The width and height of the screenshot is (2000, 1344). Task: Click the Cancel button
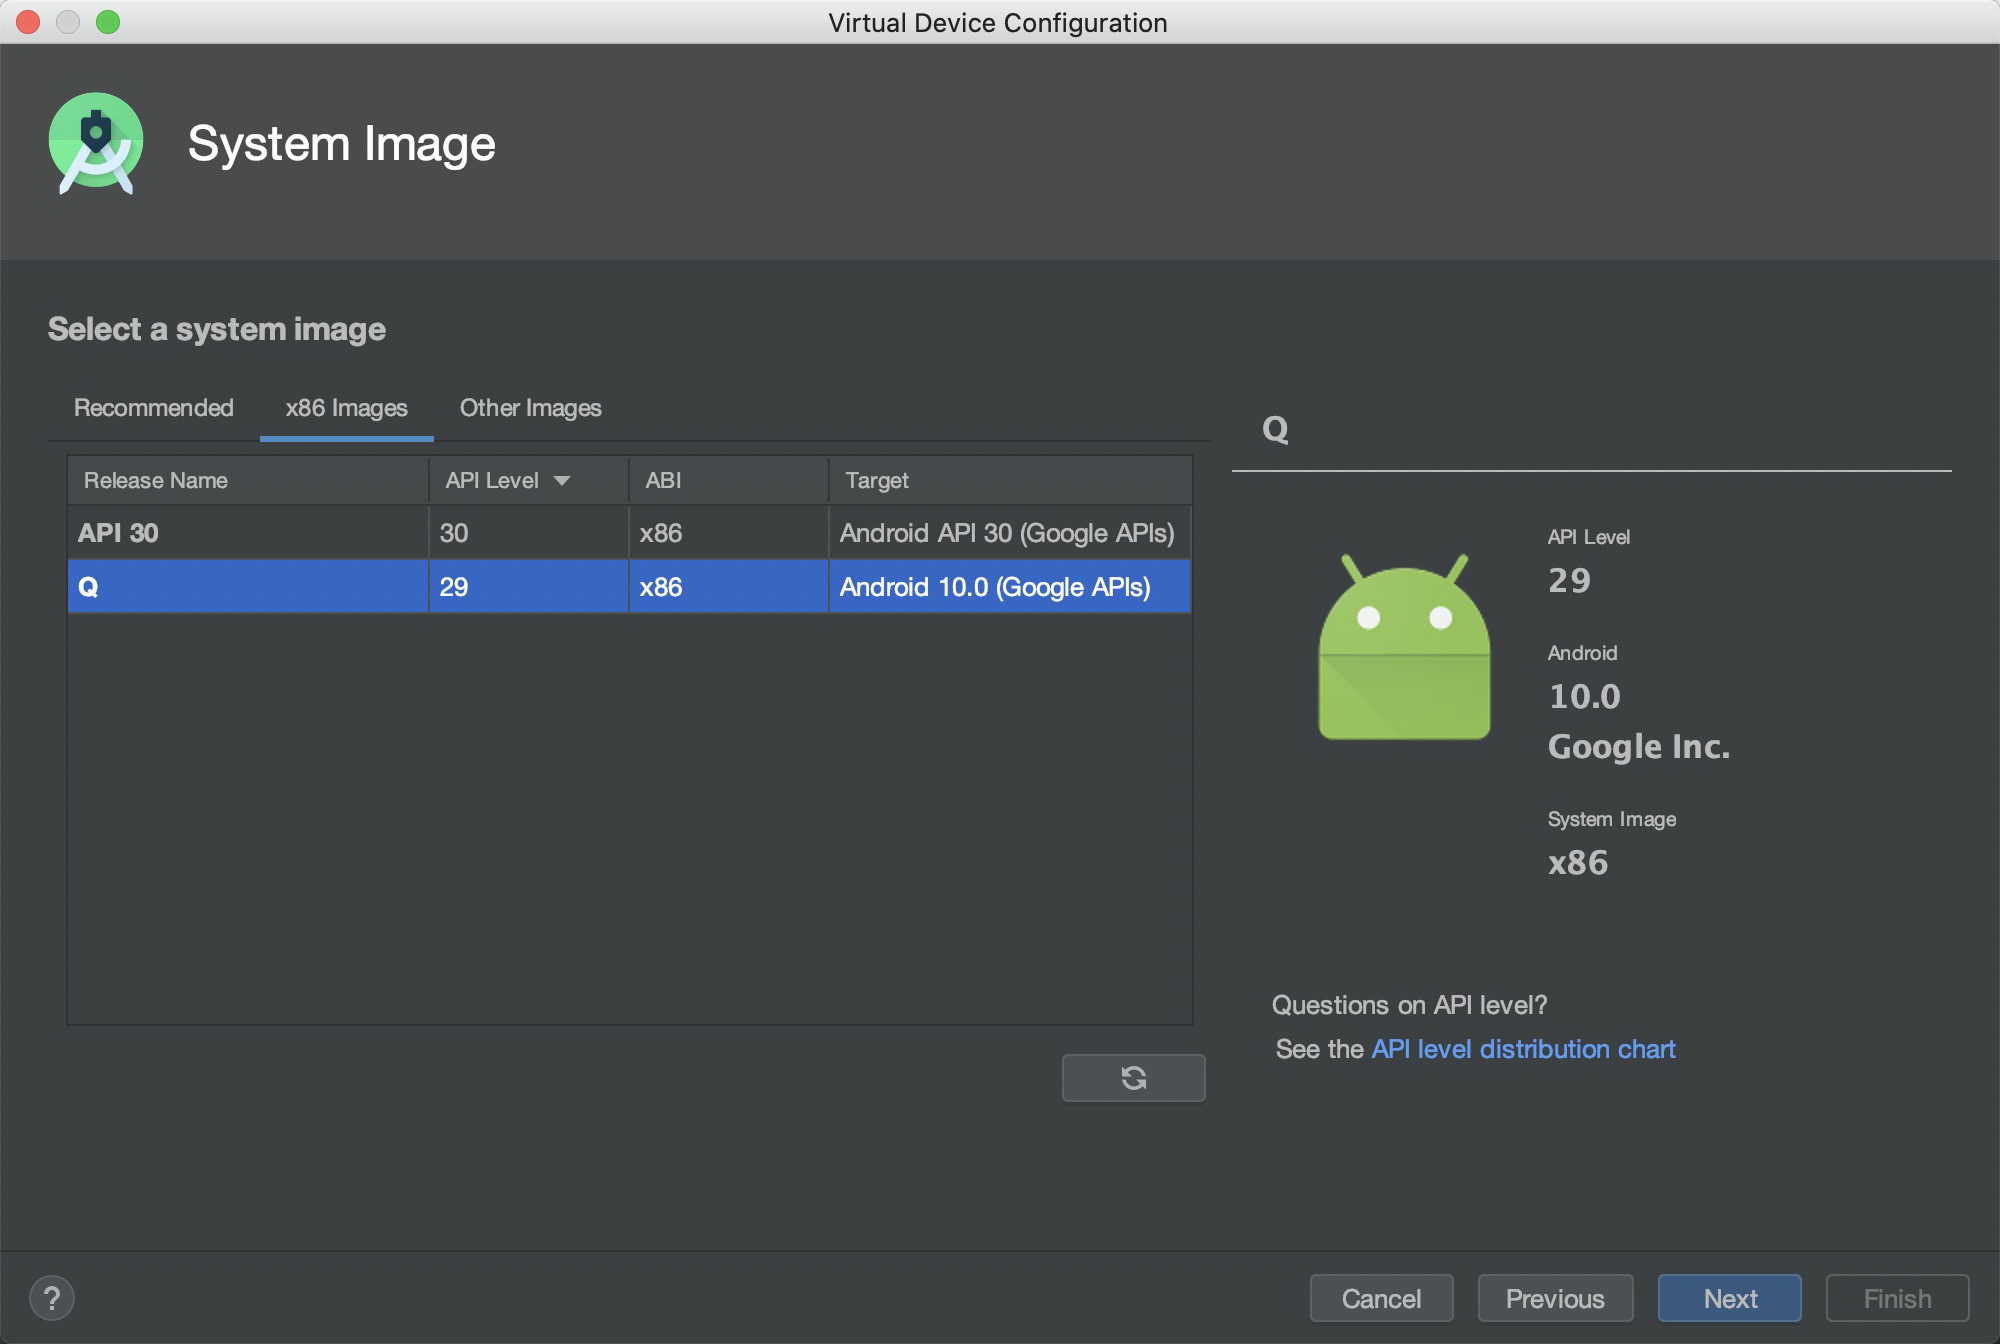(x=1381, y=1298)
